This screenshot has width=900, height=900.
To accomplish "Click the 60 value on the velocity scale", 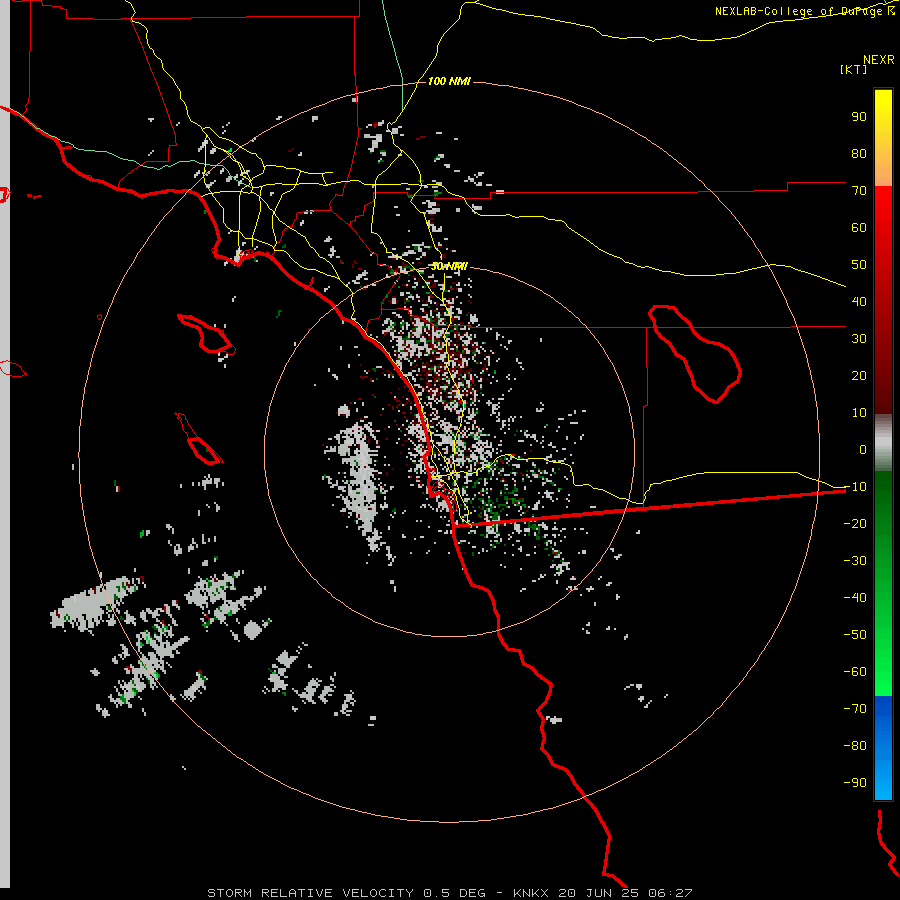I will [859, 227].
